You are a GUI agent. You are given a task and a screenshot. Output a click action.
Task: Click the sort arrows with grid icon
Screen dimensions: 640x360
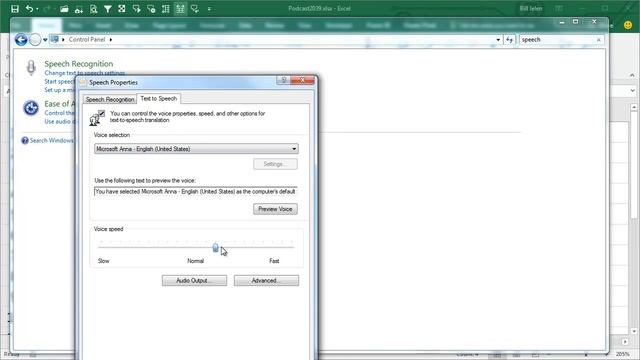[x=166, y=9]
